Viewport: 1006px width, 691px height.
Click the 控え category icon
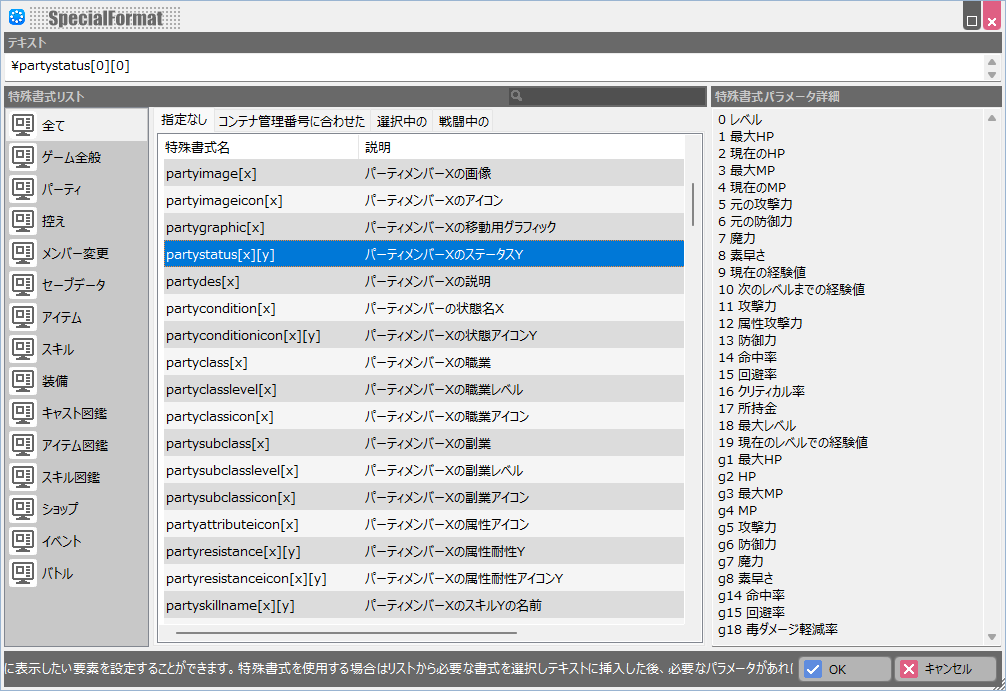click(23, 221)
